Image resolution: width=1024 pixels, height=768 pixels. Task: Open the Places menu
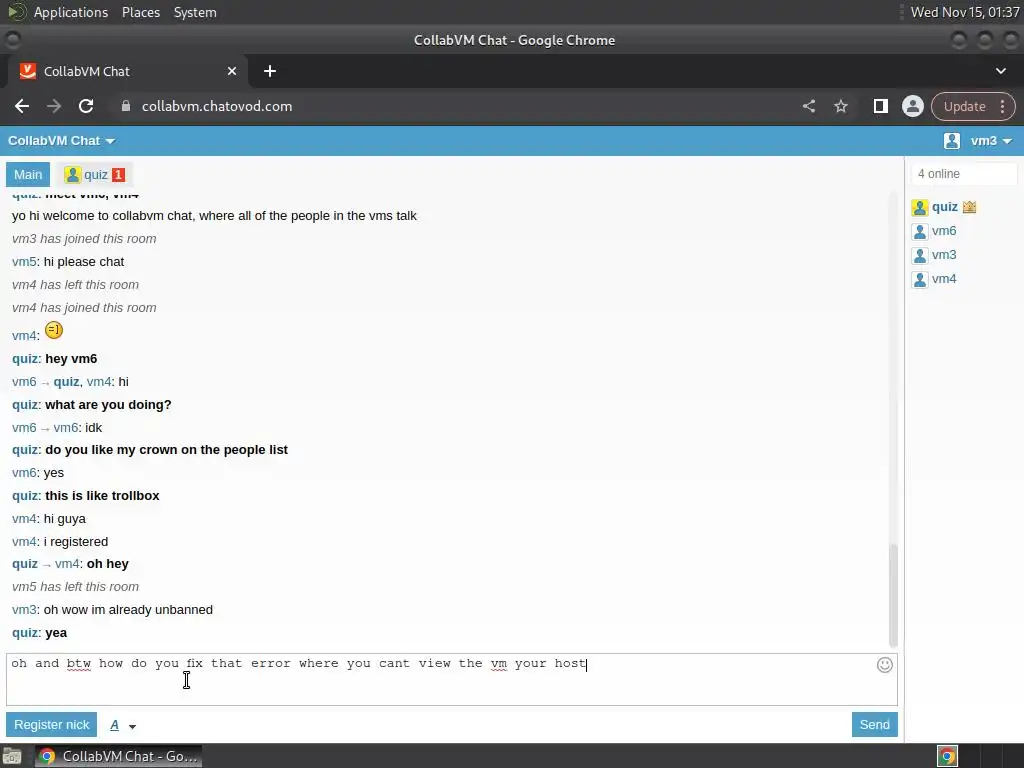click(140, 12)
